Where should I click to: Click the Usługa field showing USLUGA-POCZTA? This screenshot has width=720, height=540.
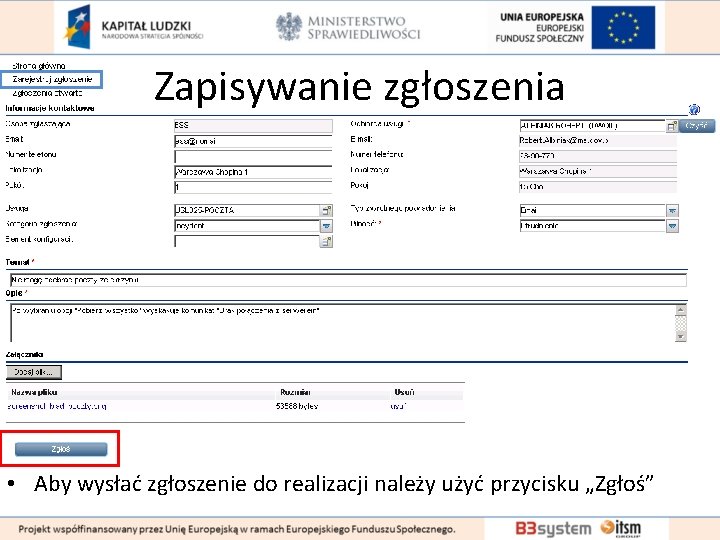247,210
